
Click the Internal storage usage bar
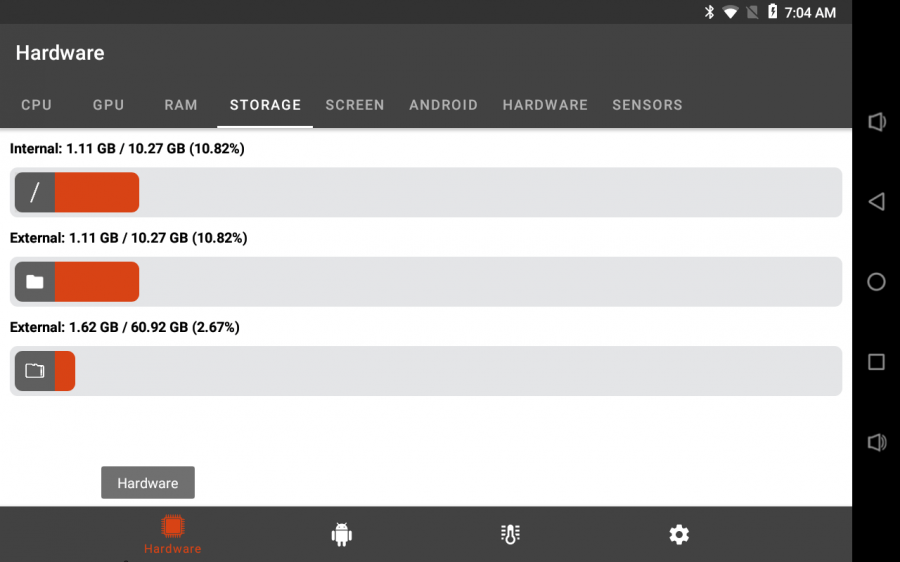point(426,192)
